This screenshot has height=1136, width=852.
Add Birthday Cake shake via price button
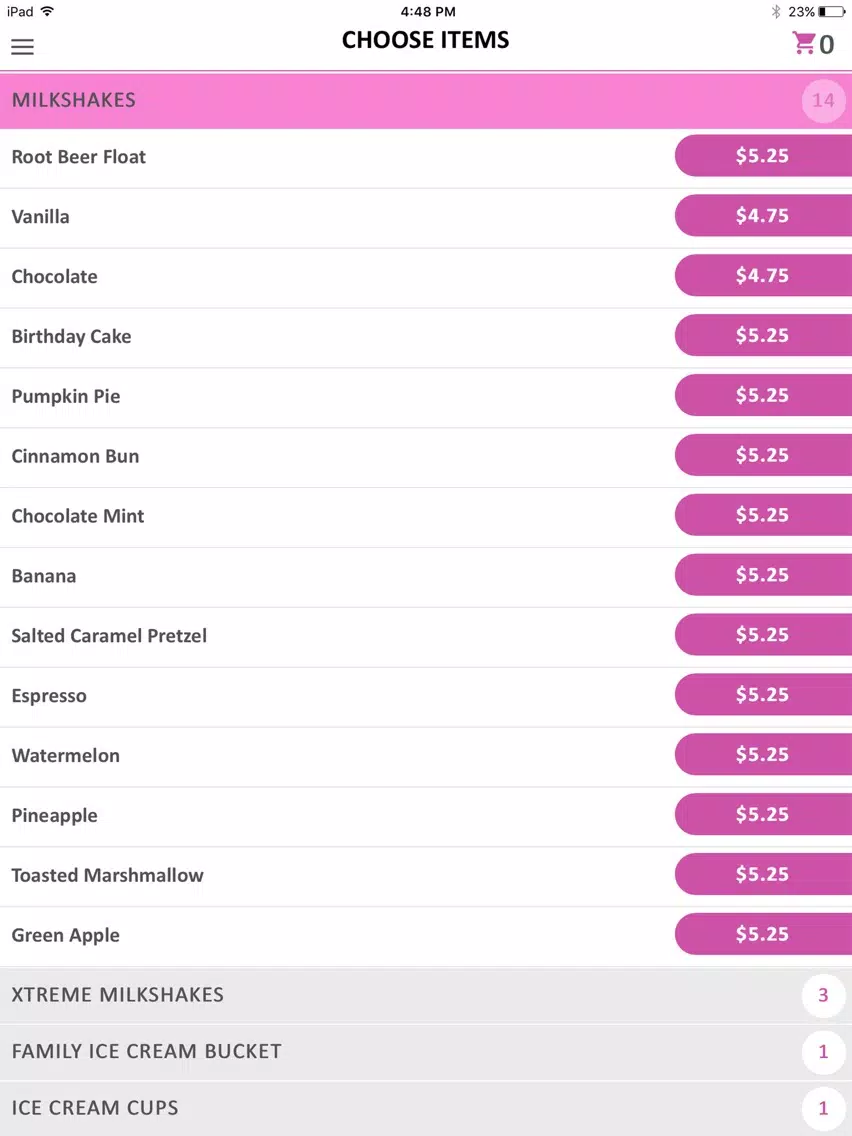tap(763, 335)
